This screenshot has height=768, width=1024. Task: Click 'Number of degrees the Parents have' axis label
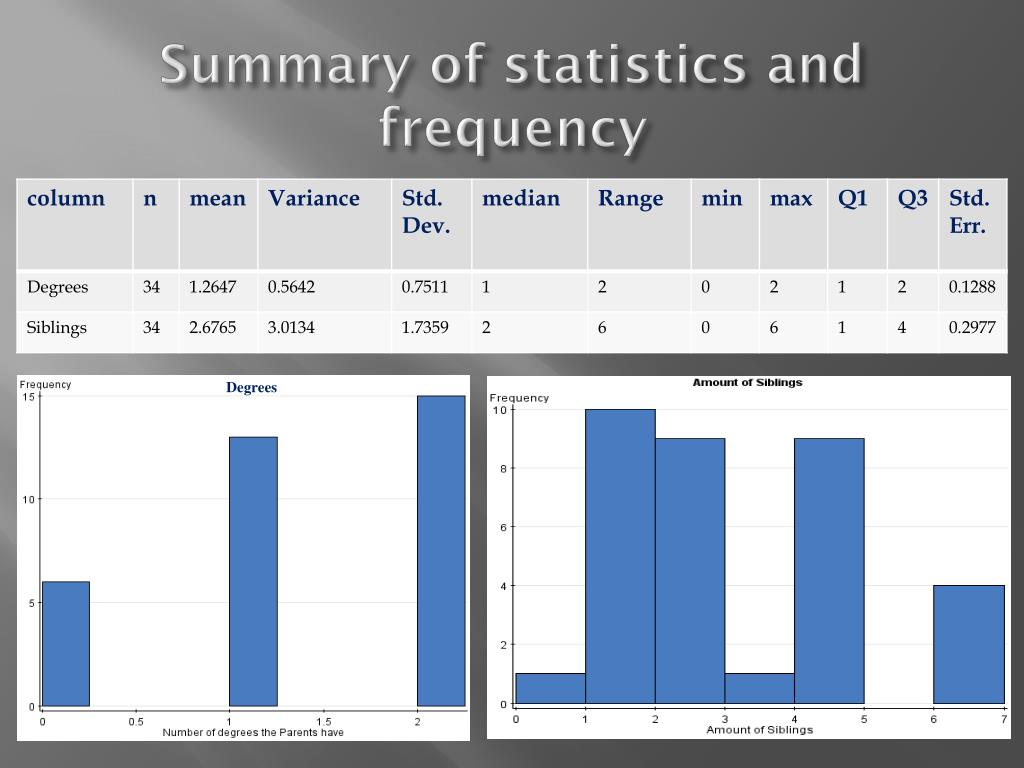[253, 733]
